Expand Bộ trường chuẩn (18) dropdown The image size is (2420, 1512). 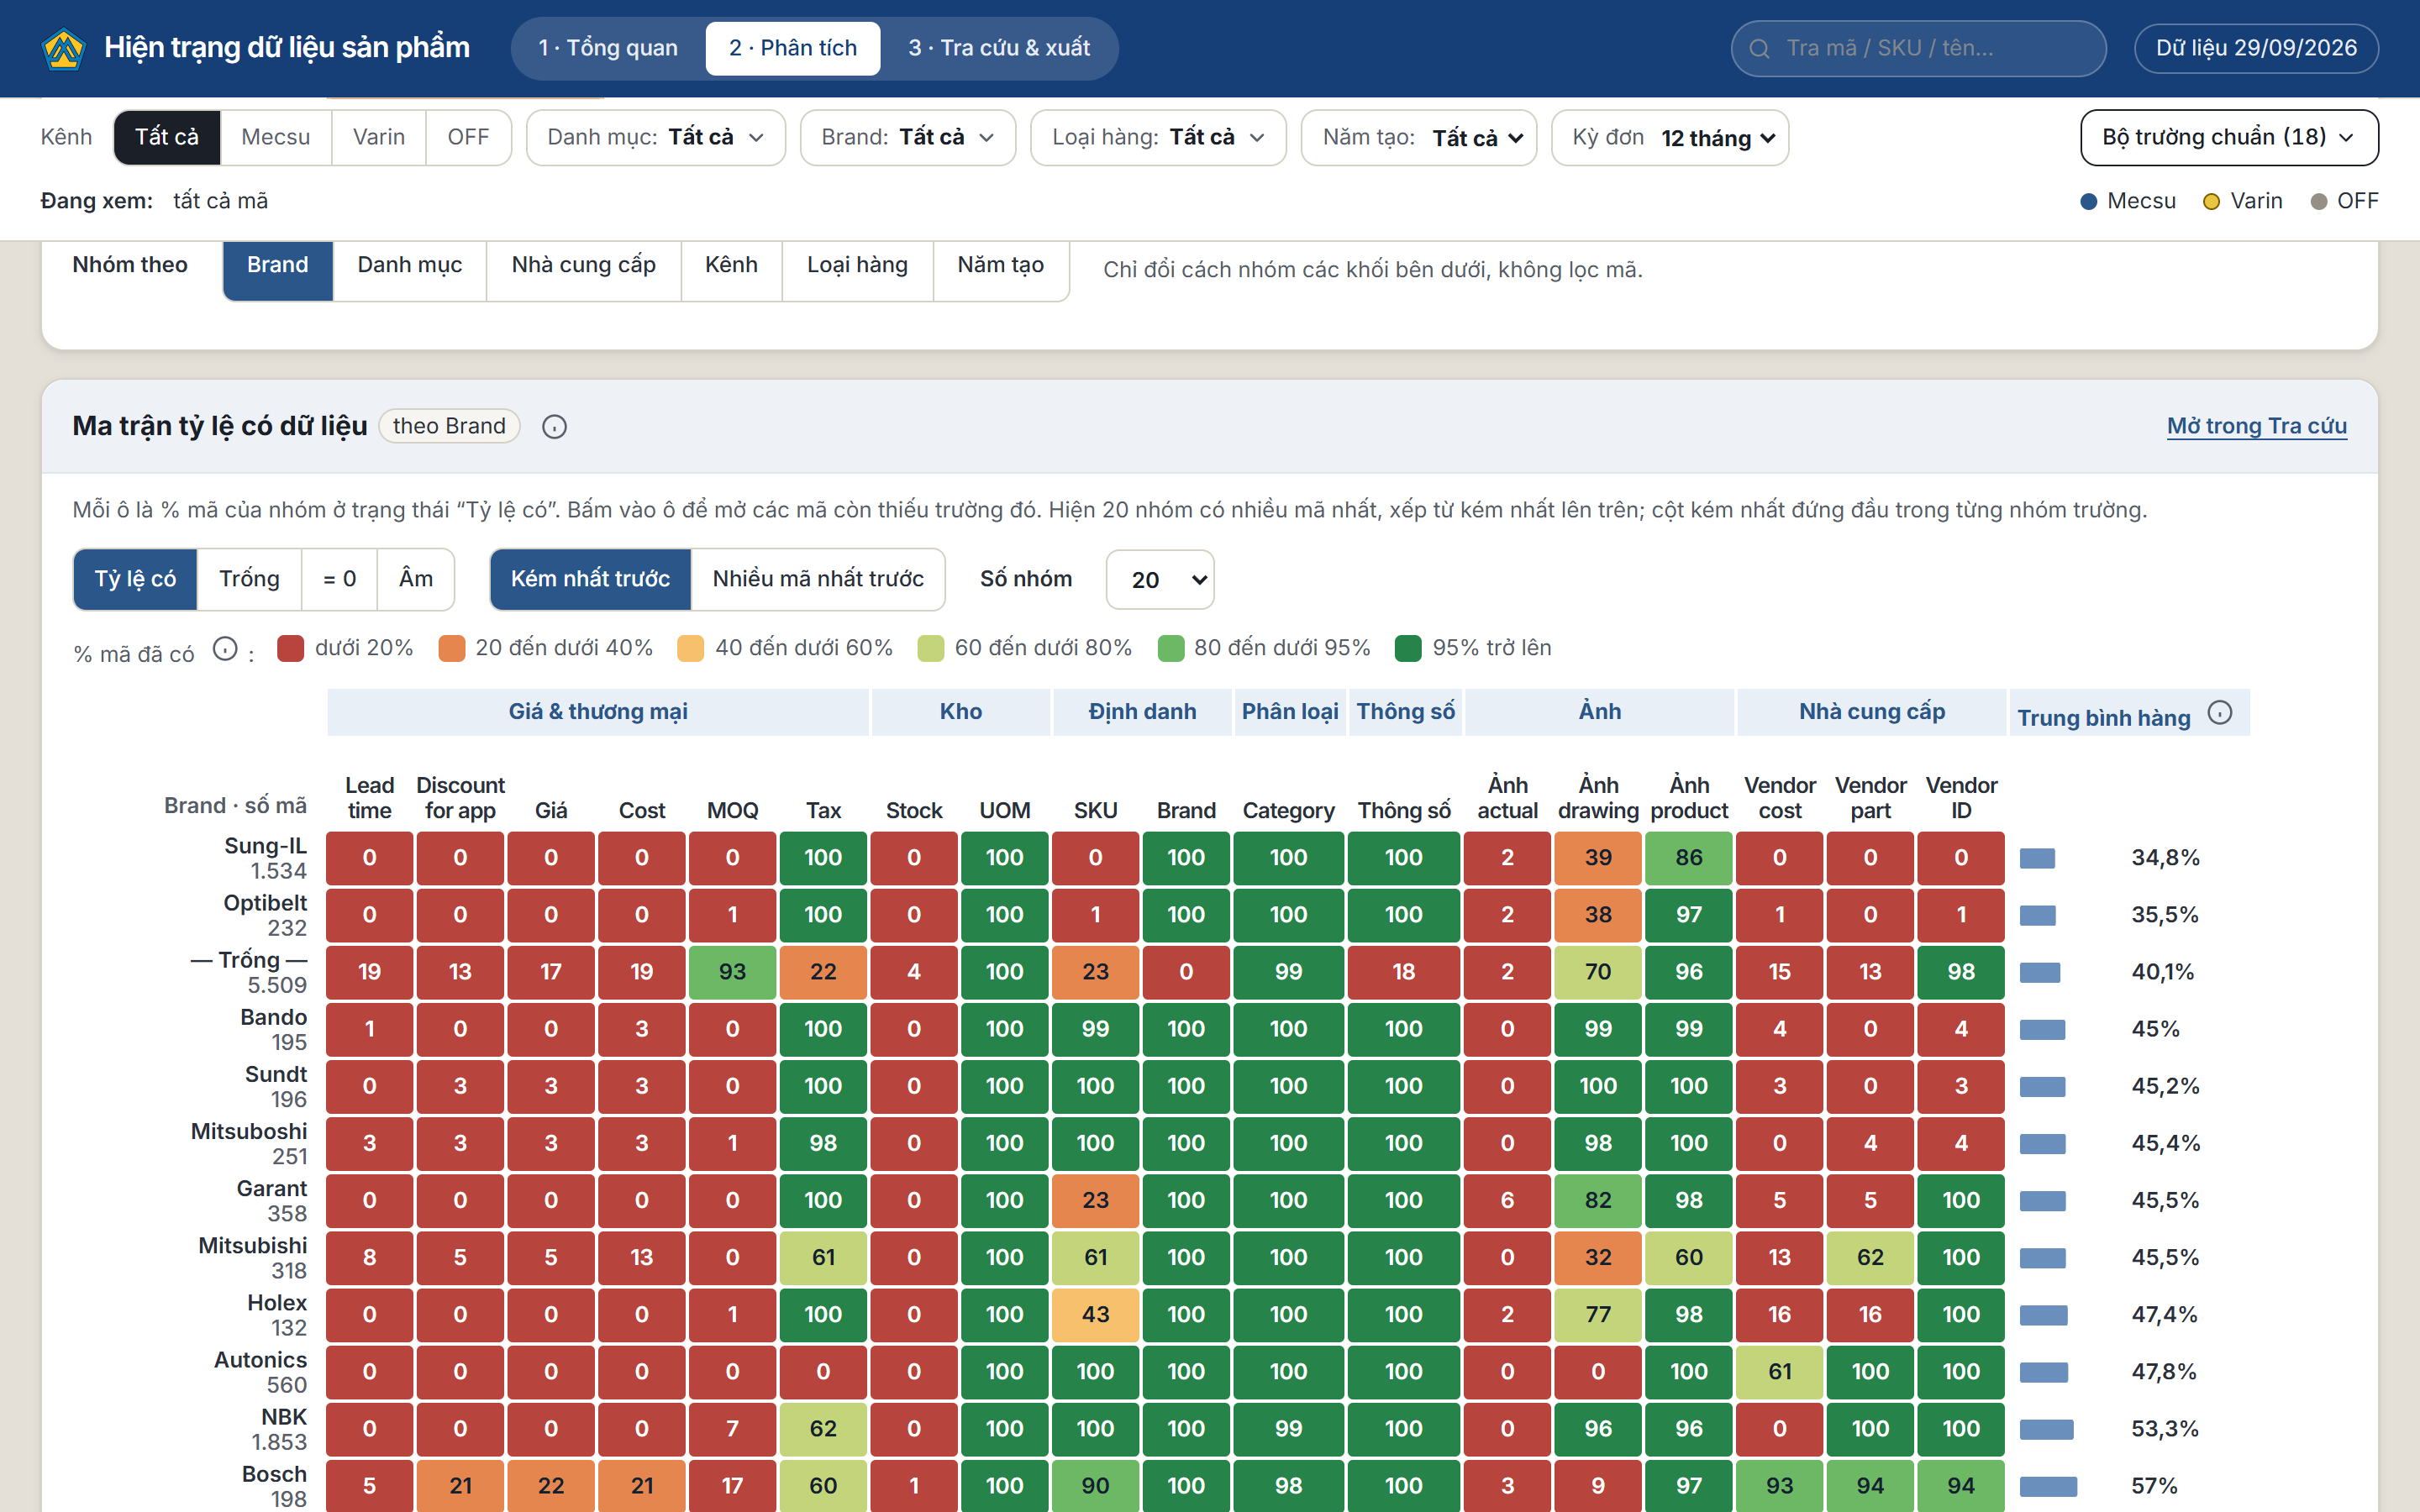point(2229,137)
